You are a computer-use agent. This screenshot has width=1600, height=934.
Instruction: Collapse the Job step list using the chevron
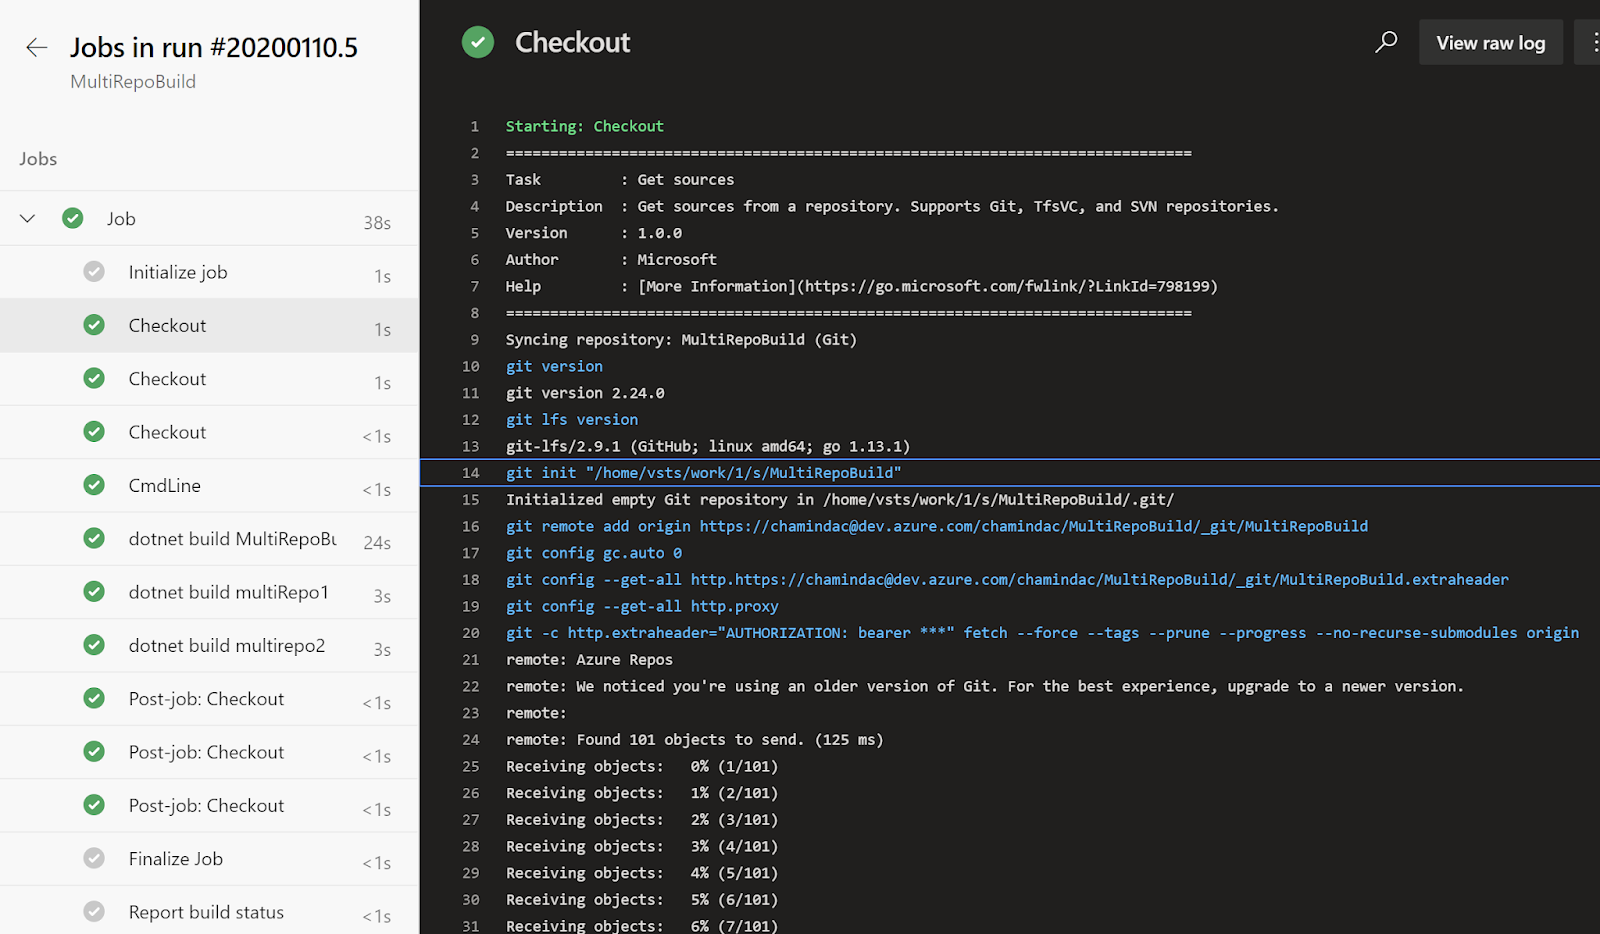click(27, 218)
